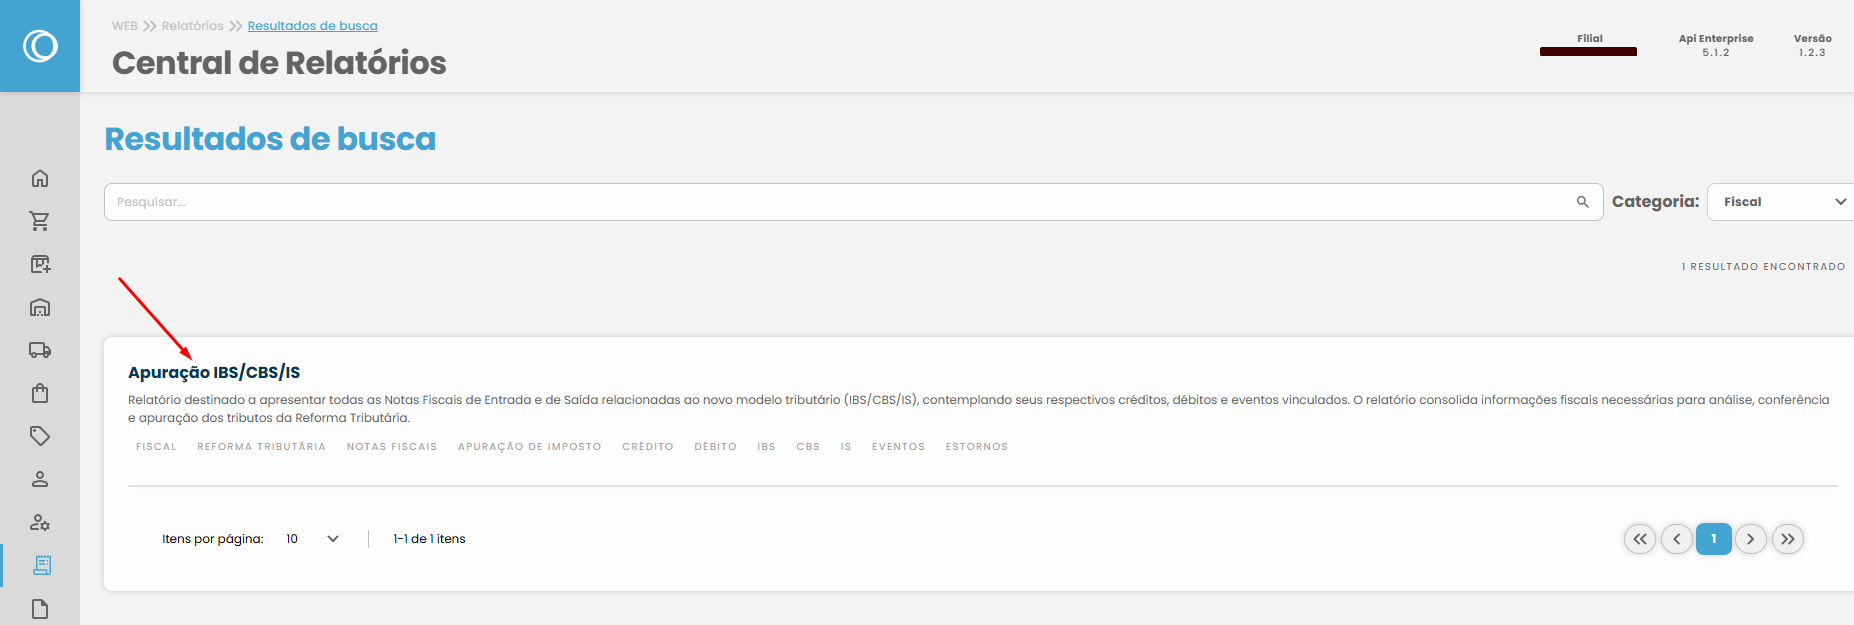Click the Resultados de busca breadcrumb link
Screen dimensions: 1854x625
click(312, 26)
